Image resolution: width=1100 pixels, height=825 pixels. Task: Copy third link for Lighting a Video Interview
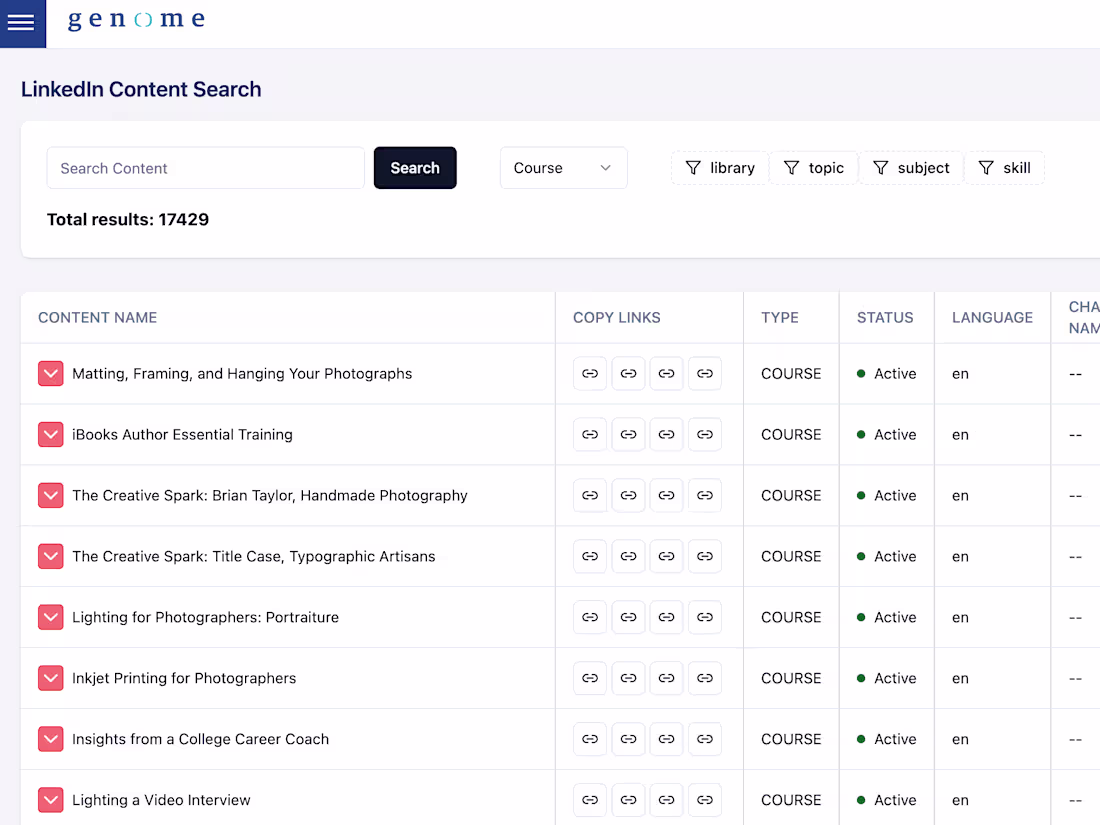(x=666, y=801)
